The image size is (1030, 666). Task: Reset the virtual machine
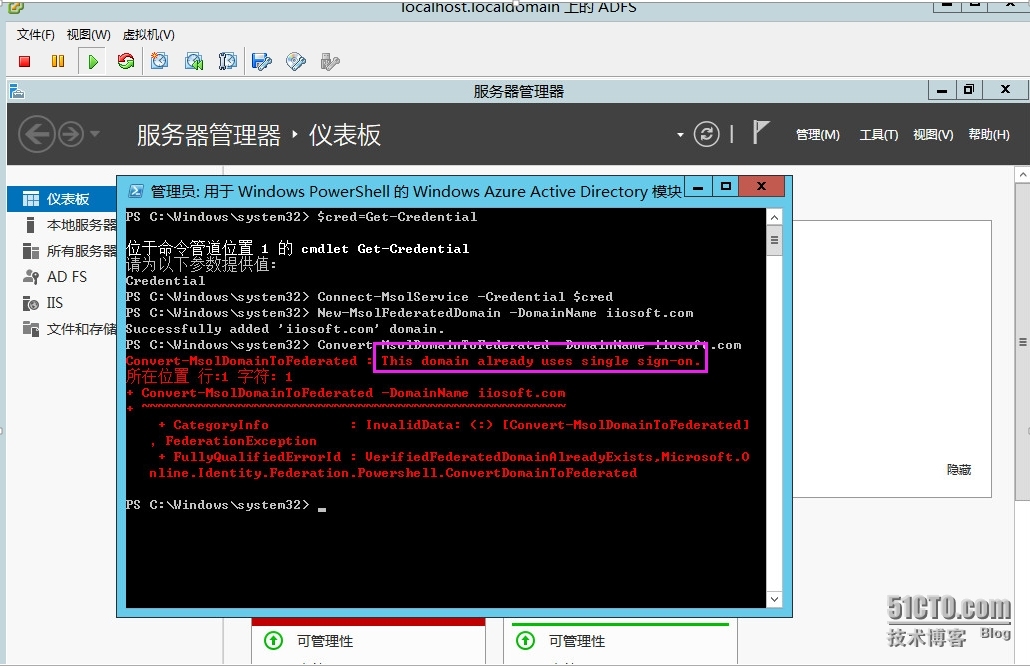(x=125, y=62)
